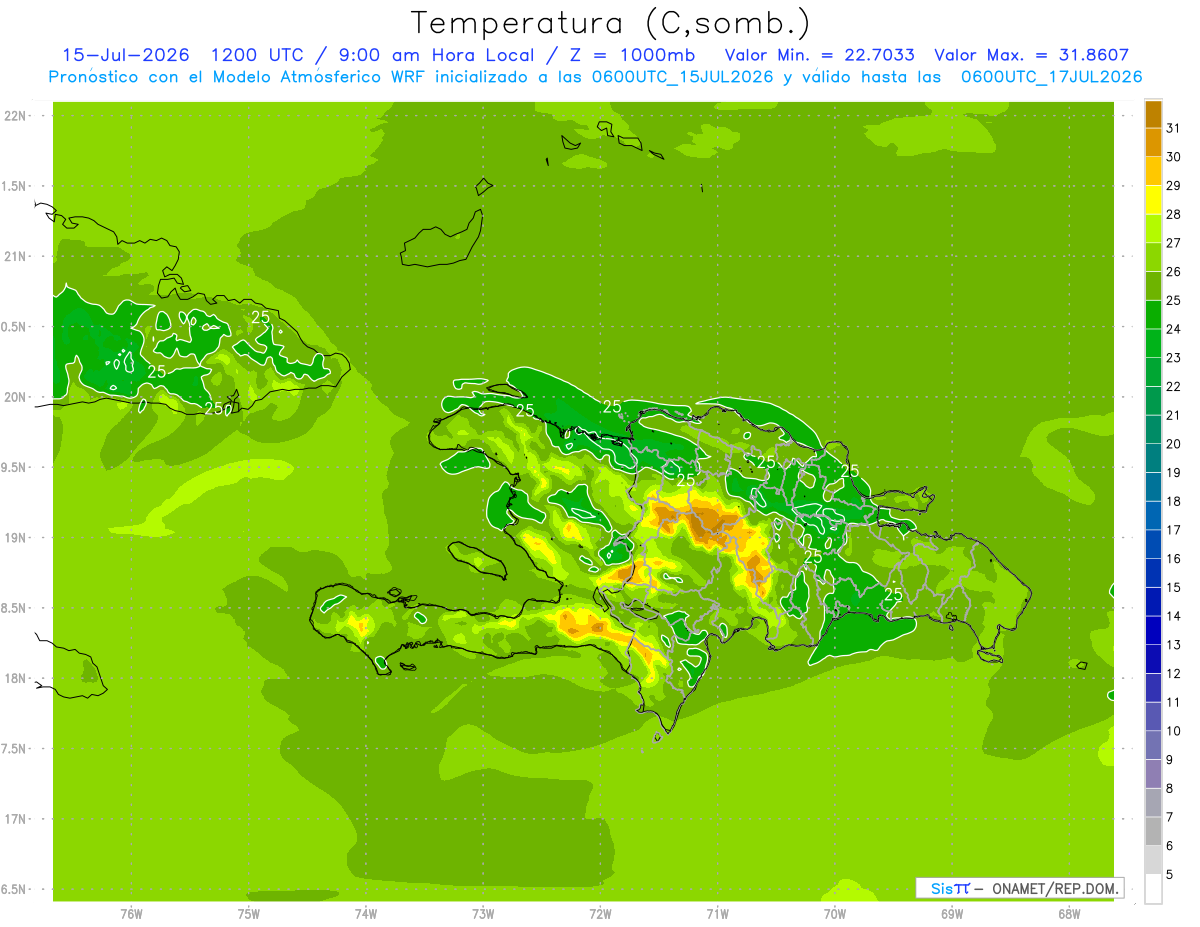
Task: Click the "0.5N" latitude axis label
Action: 15,326
